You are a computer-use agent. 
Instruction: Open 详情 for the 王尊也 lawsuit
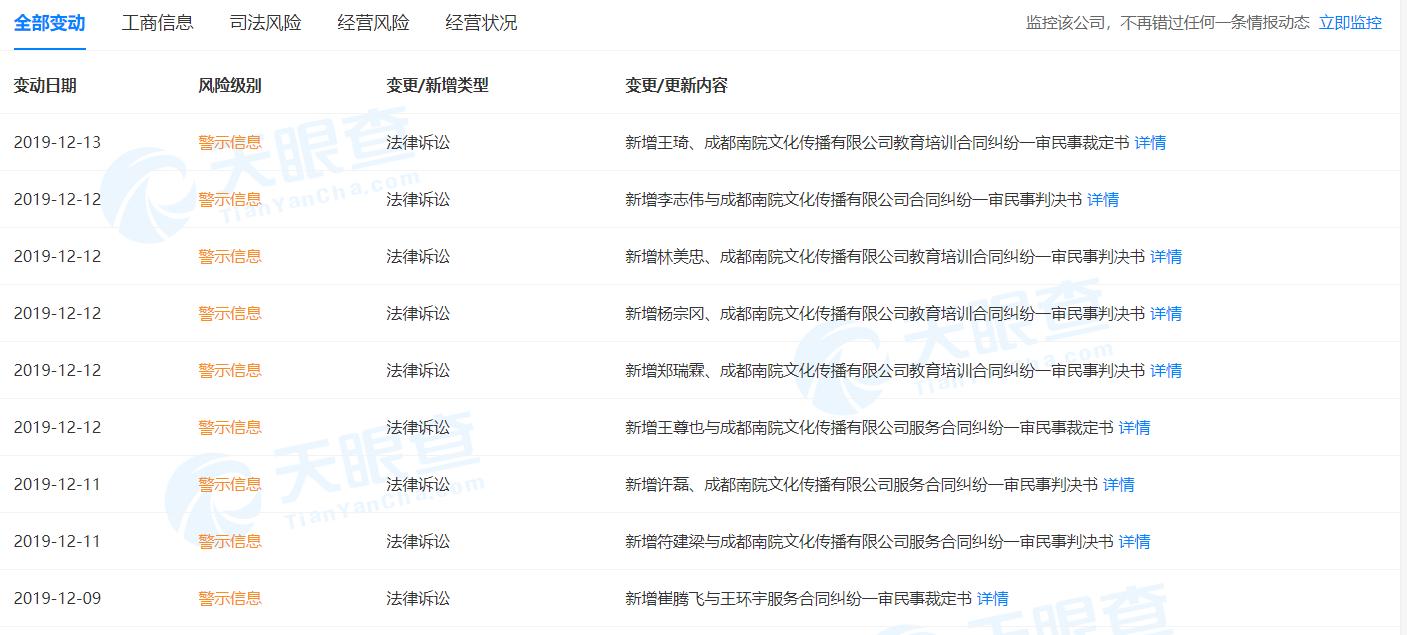[1134, 428]
